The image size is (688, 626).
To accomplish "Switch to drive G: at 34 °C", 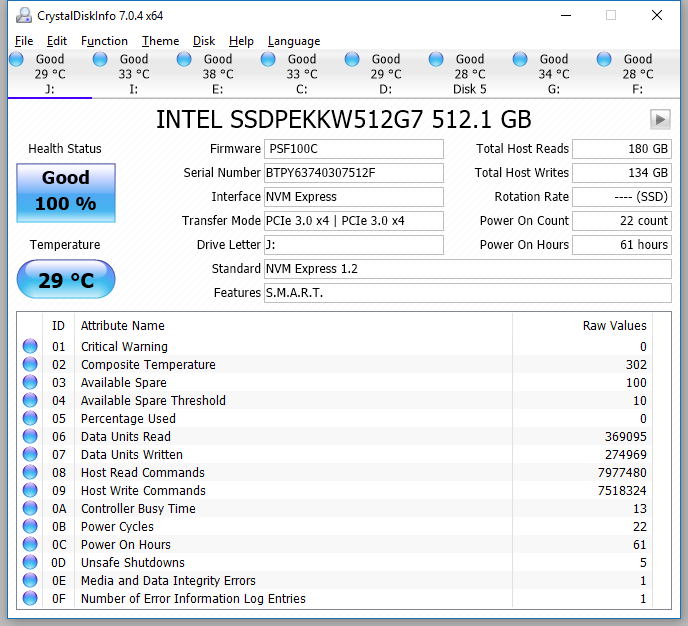I will pyautogui.click(x=553, y=74).
